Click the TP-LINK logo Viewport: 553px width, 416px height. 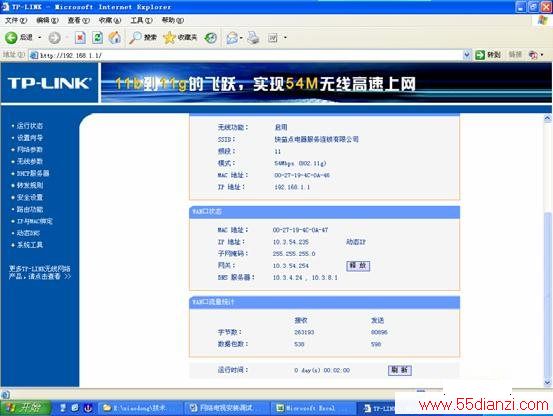pos(49,83)
